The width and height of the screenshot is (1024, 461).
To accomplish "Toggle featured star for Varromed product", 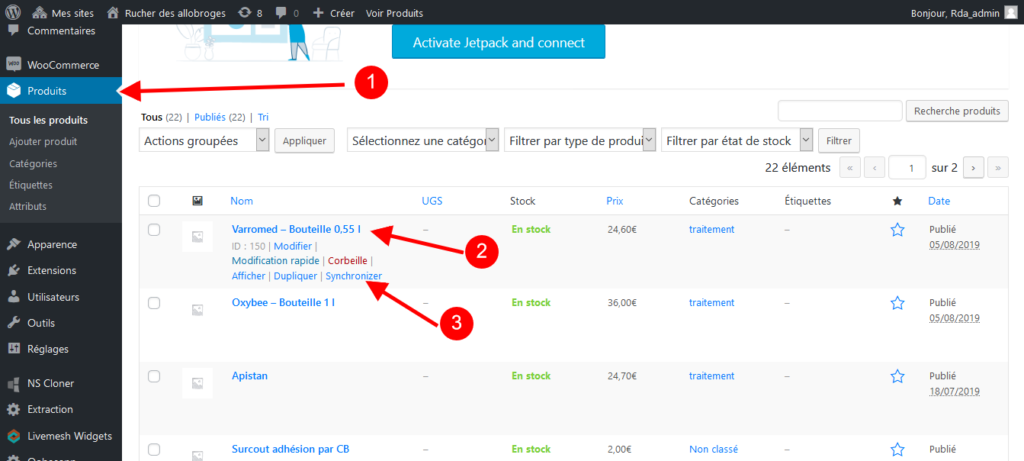I will [x=897, y=230].
